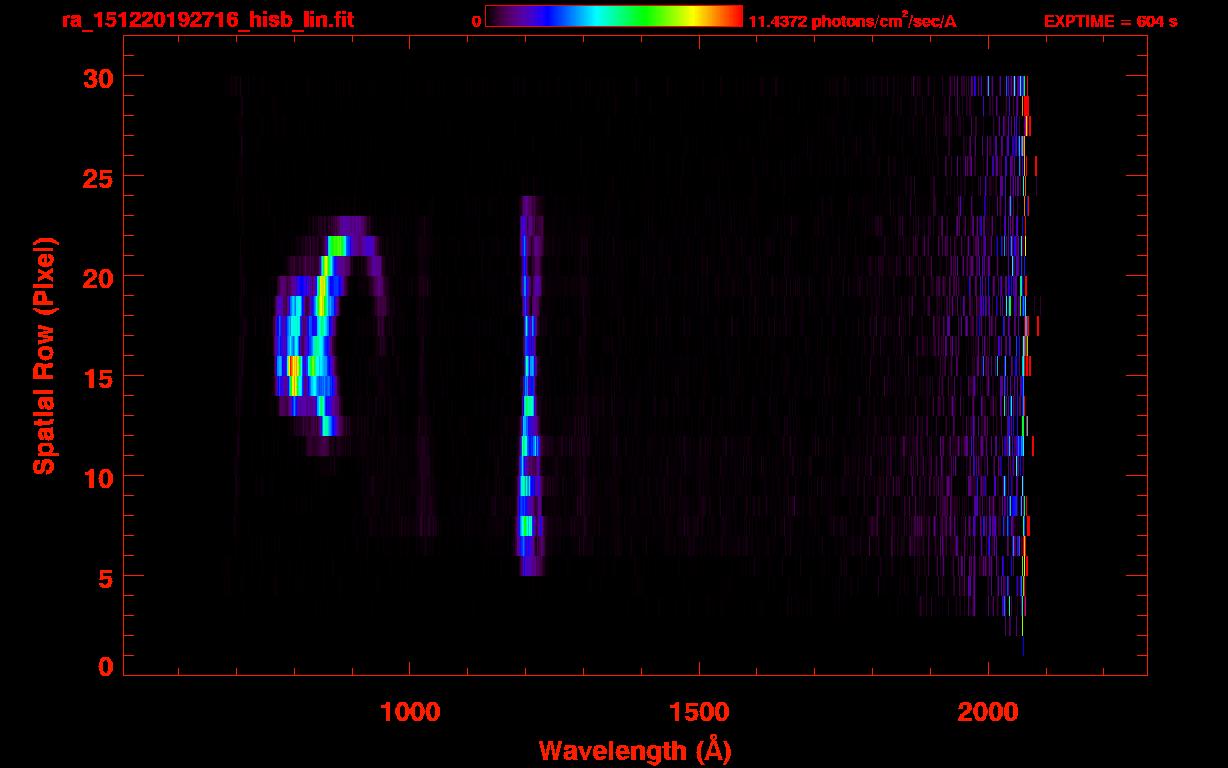The height and width of the screenshot is (768, 1228).
Task: Click the 20 spatial row tick label
Action: (99, 277)
